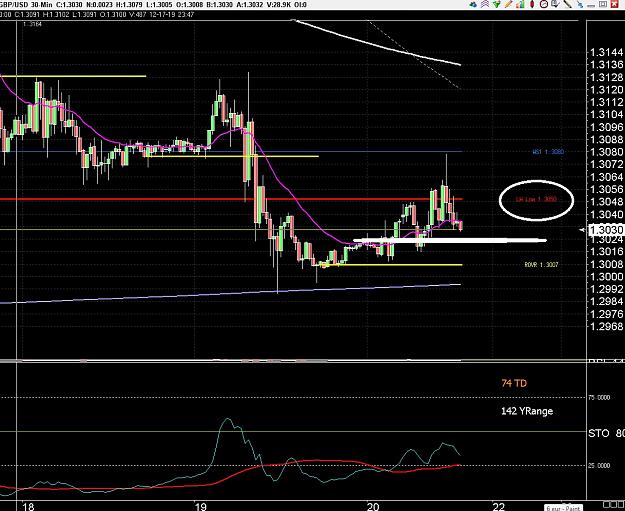Click the ROVR 1.3007 level label
This screenshot has height=511, width=625.
(541, 265)
